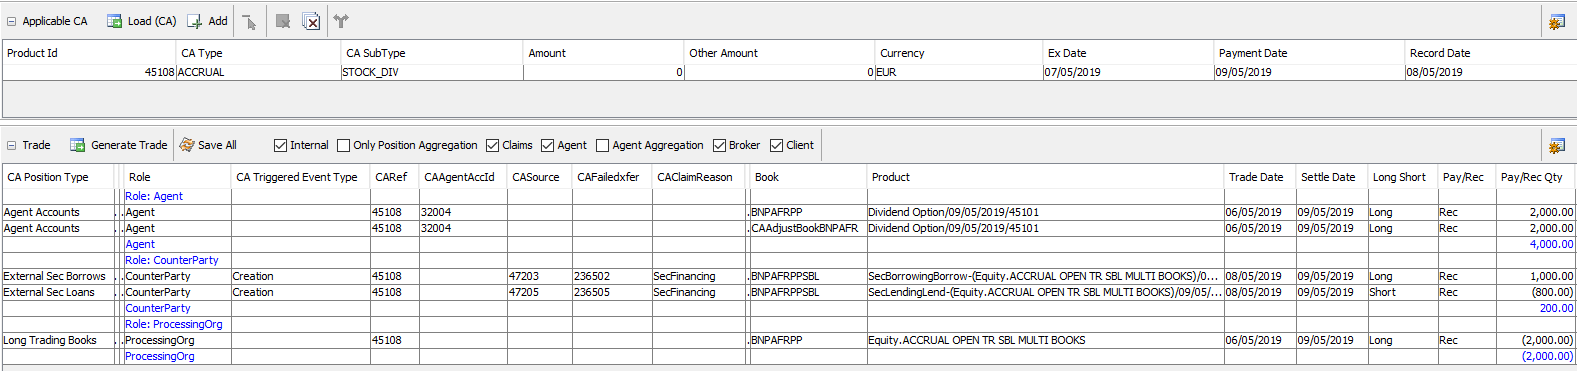Enable the Agent Aggregation checkbox
Image resolution: width=1577 pixels, height=371 pixels.
coord(602,146)
